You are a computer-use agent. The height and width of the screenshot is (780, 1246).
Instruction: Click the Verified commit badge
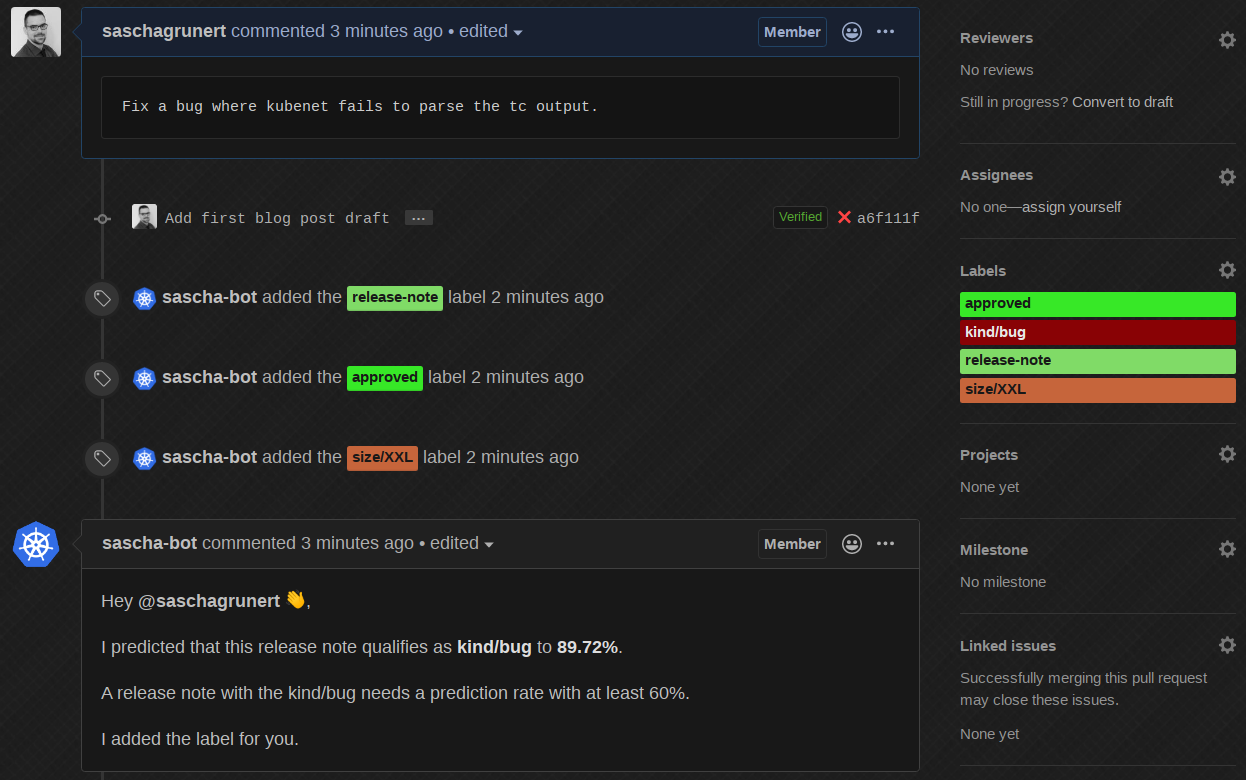[x=800, y=217]
